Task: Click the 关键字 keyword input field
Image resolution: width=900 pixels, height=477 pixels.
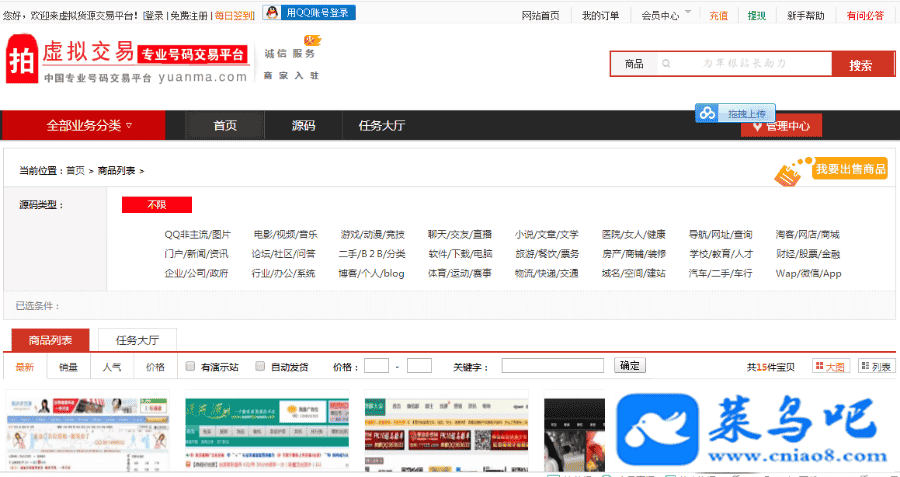Action: pyautogui.click(x=552, y=366)
